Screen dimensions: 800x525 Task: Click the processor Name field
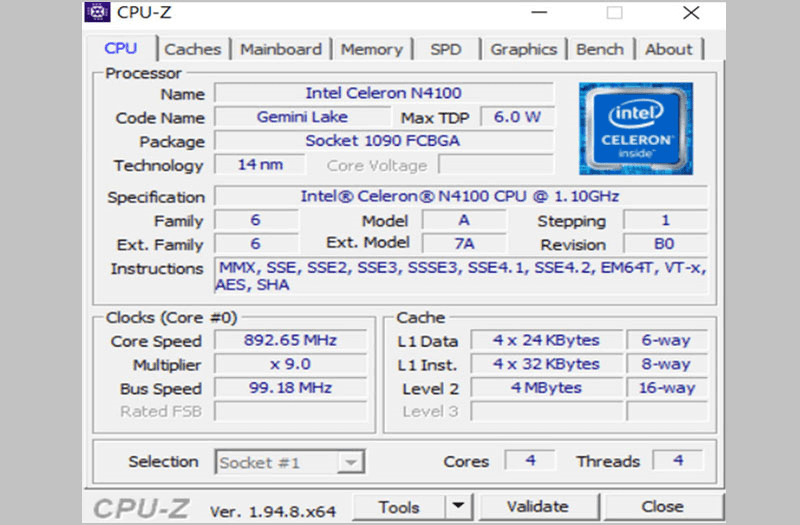point(384,93)
